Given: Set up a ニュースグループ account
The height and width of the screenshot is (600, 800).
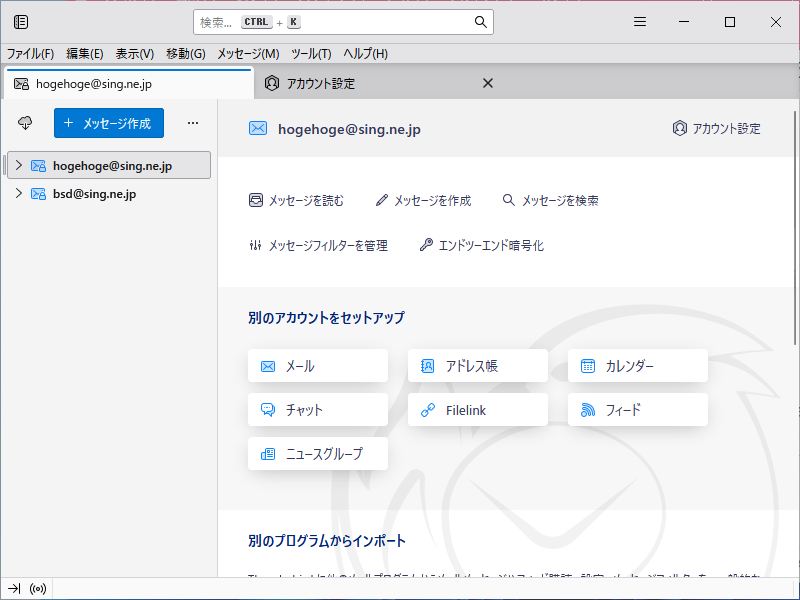Looking at the screenshot, I should pyautogui.click(x=318, y=454).
